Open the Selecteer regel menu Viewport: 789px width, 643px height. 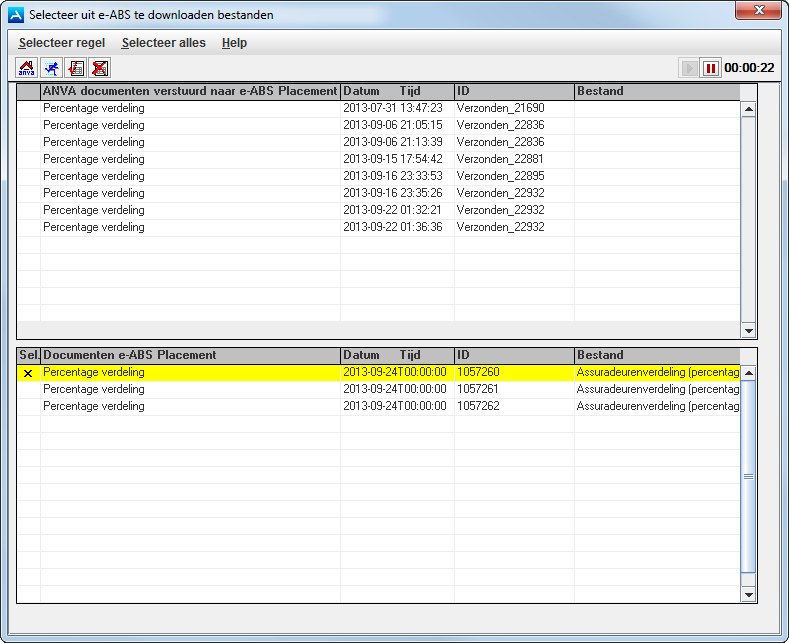(62, 43)
